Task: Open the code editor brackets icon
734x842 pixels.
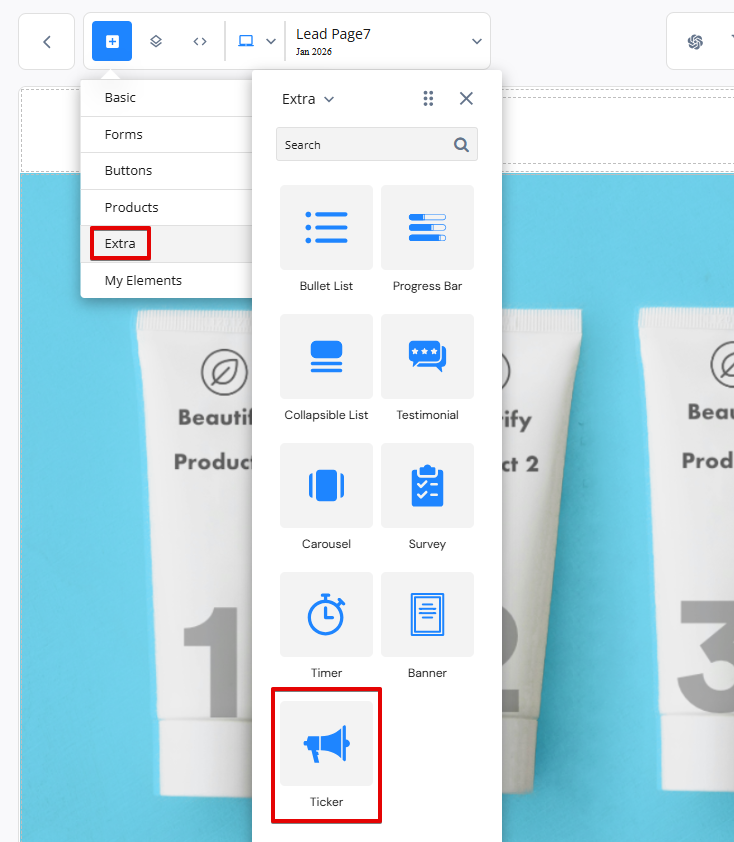Action: (x=200, y=42)
